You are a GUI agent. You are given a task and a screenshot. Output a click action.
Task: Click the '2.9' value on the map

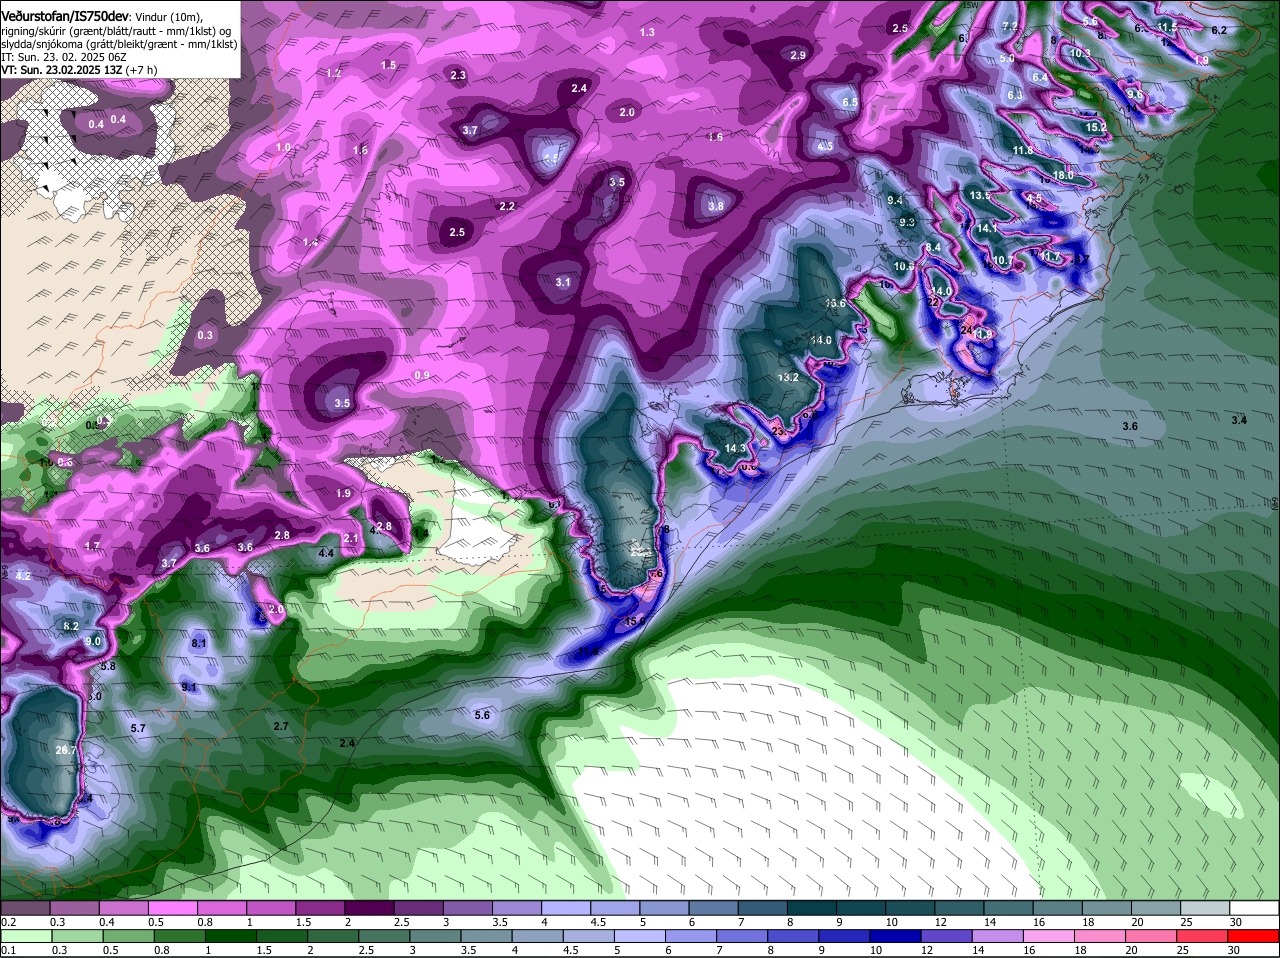pos(798,56)
